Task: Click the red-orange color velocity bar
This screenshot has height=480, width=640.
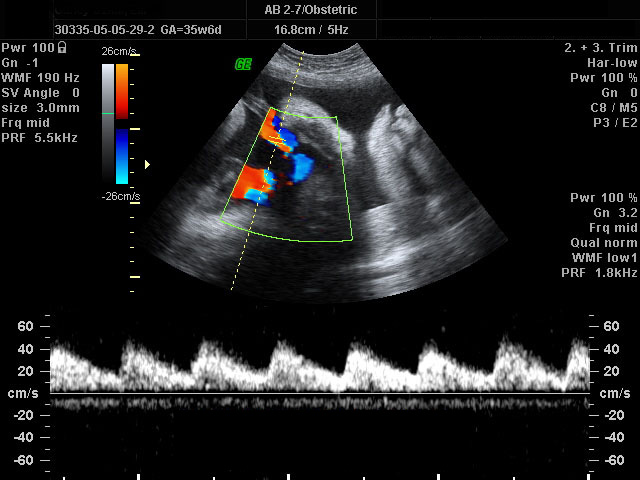Action: 122,91
